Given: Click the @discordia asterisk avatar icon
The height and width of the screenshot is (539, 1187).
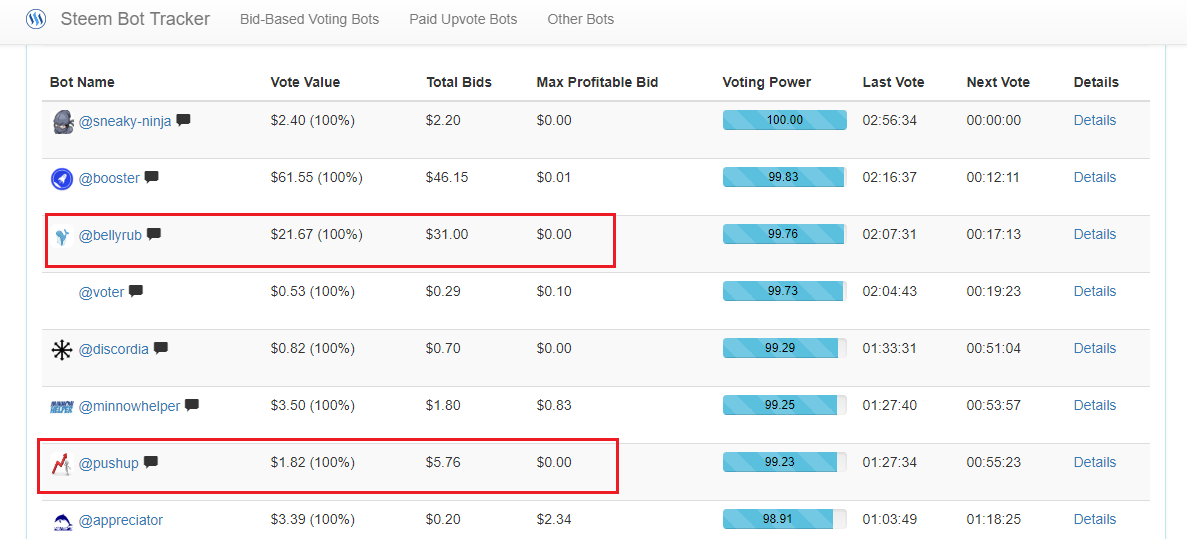Looking at the screenshot, I should pos(61,350).
